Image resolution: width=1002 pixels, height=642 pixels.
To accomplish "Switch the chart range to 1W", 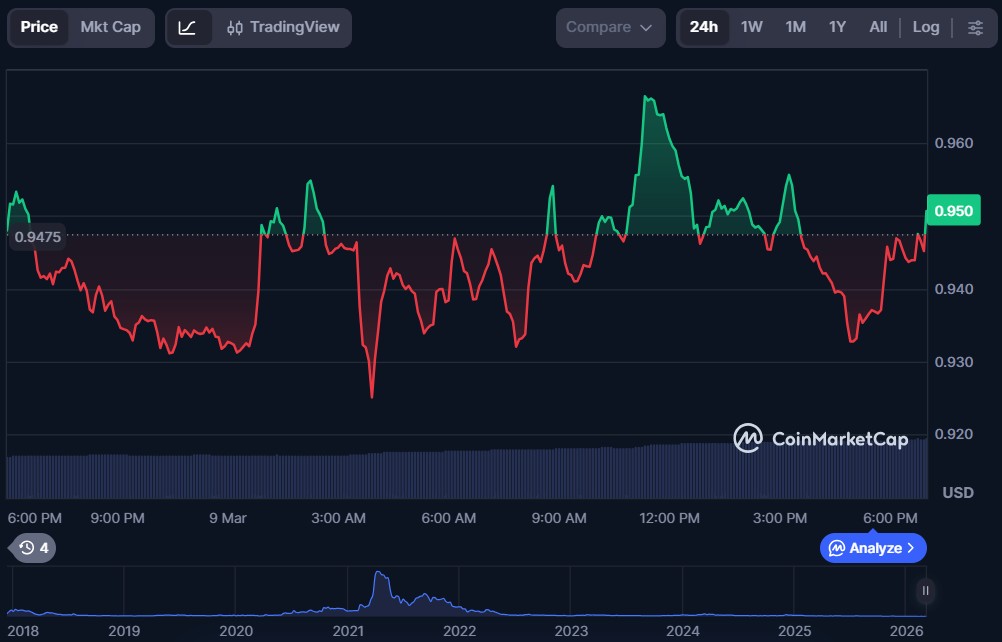I will (751, 27).
